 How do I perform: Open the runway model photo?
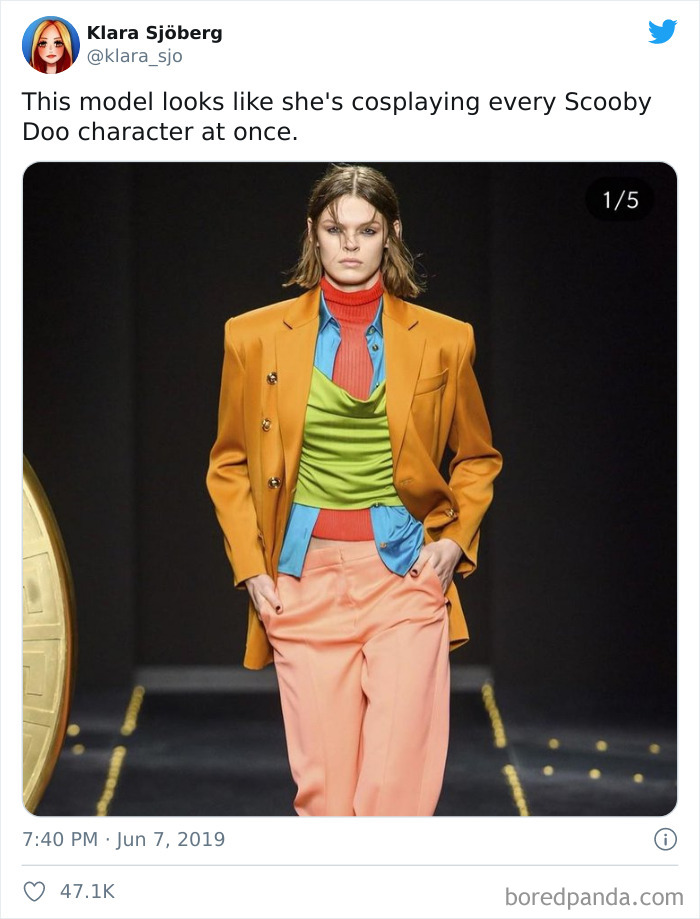(x=350, y=489)
